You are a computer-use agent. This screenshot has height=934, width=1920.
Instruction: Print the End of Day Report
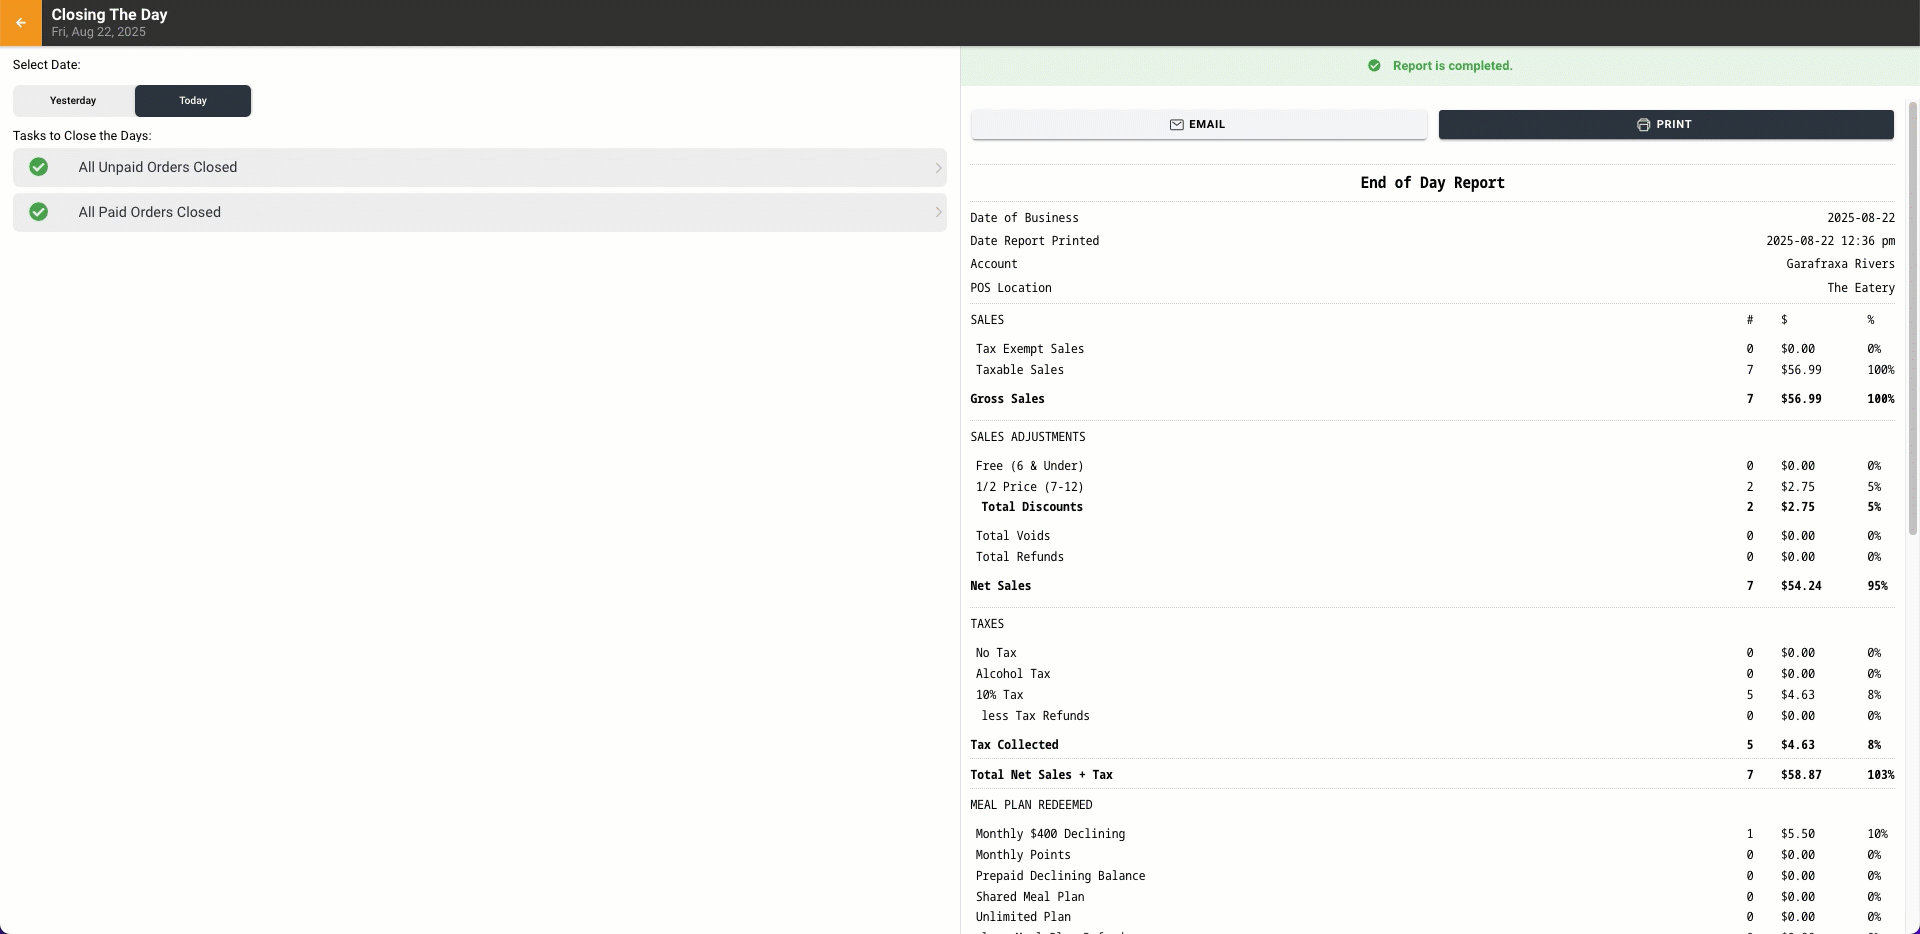tap(1666, 125)
